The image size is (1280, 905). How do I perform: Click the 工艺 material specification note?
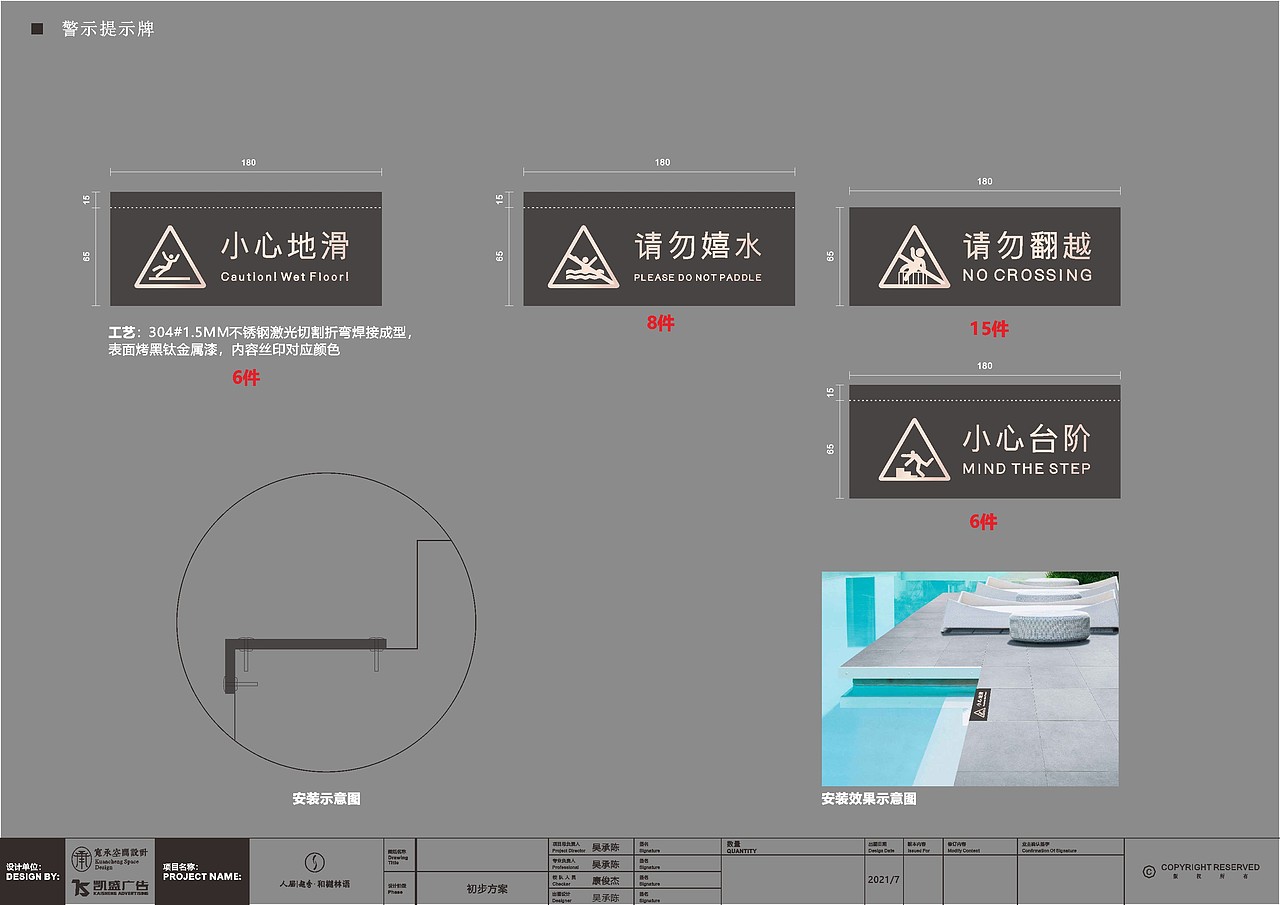260,342
